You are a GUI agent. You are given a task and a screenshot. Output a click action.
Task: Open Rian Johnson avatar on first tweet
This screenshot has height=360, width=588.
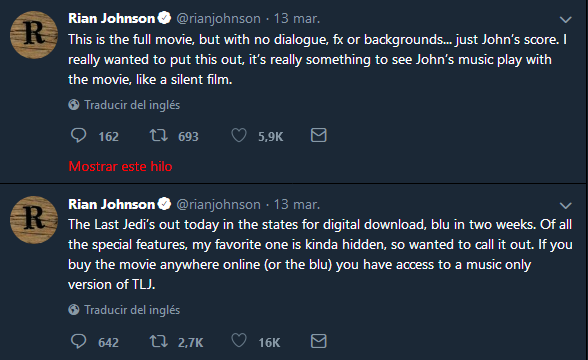coord(34,35)
